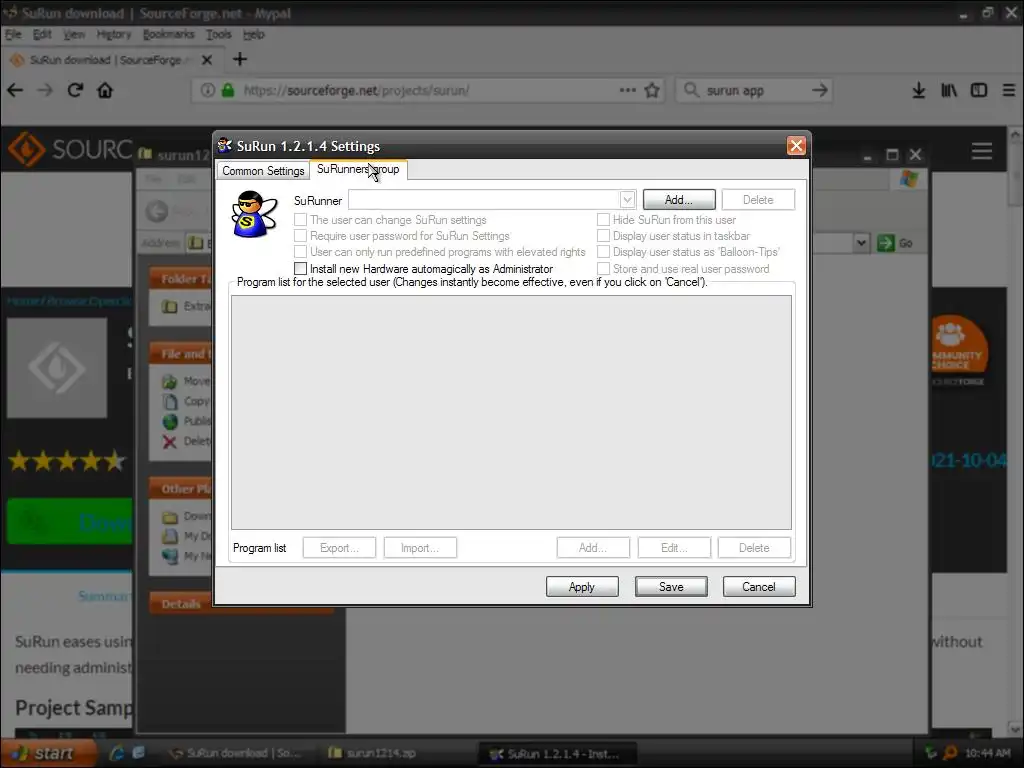The image size is (1024, 768).
Task: Open the browser hamburger menu
Action: click(1009, 90)
